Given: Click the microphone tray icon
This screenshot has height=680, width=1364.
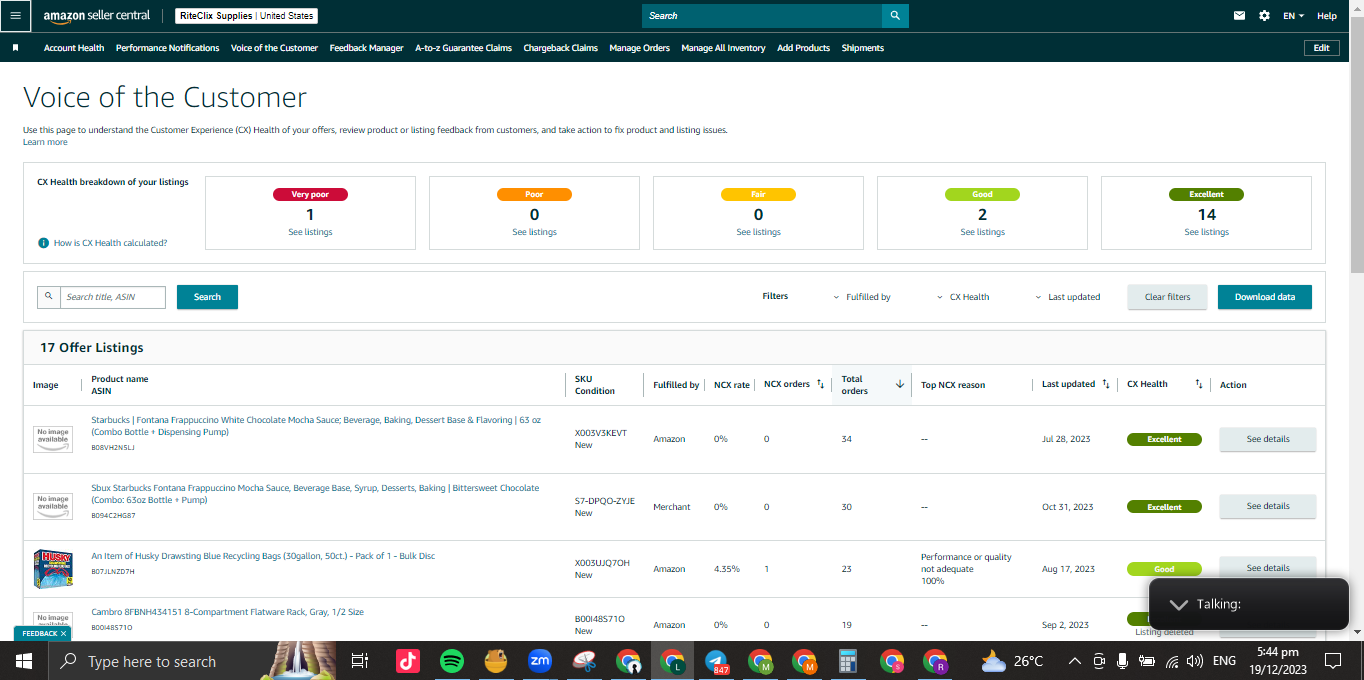Looking at the screenshot, I should coord(1122,661).
